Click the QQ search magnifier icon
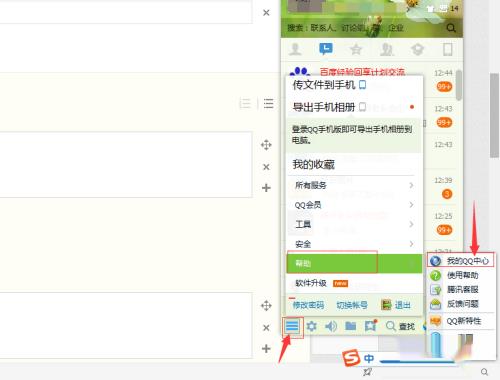 click(x=451, y=28)
